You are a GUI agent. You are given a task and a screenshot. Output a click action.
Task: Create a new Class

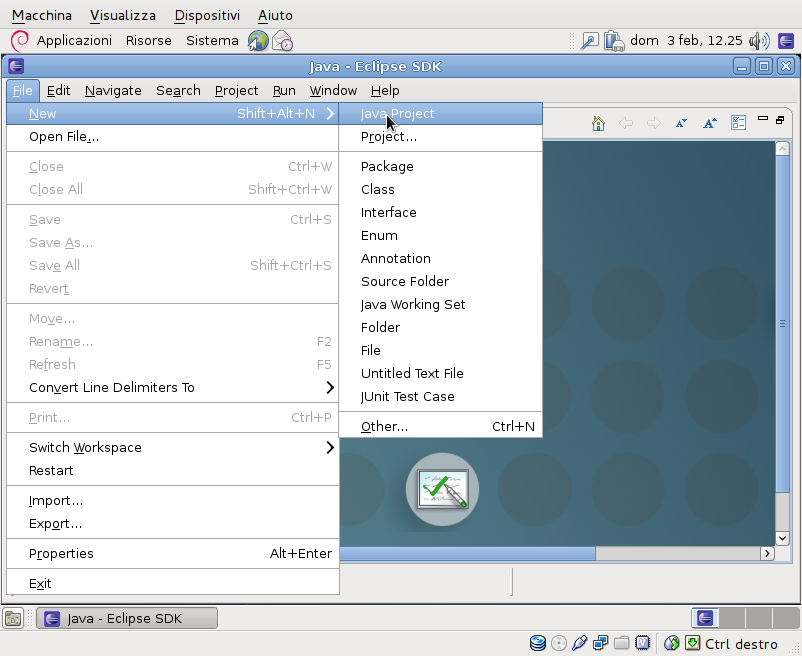pyautogui.click(x=440, y=190)
